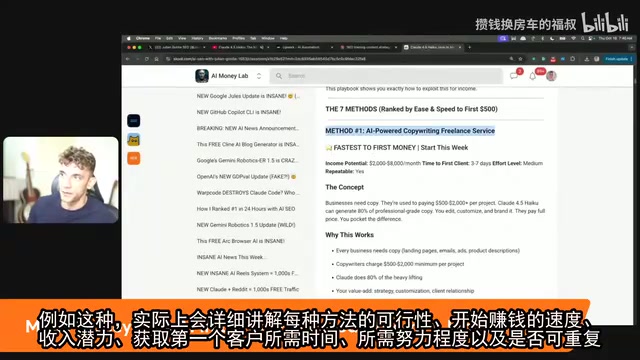
Task: Click the presenter webcam thumbnail
Action: [61, 180]
